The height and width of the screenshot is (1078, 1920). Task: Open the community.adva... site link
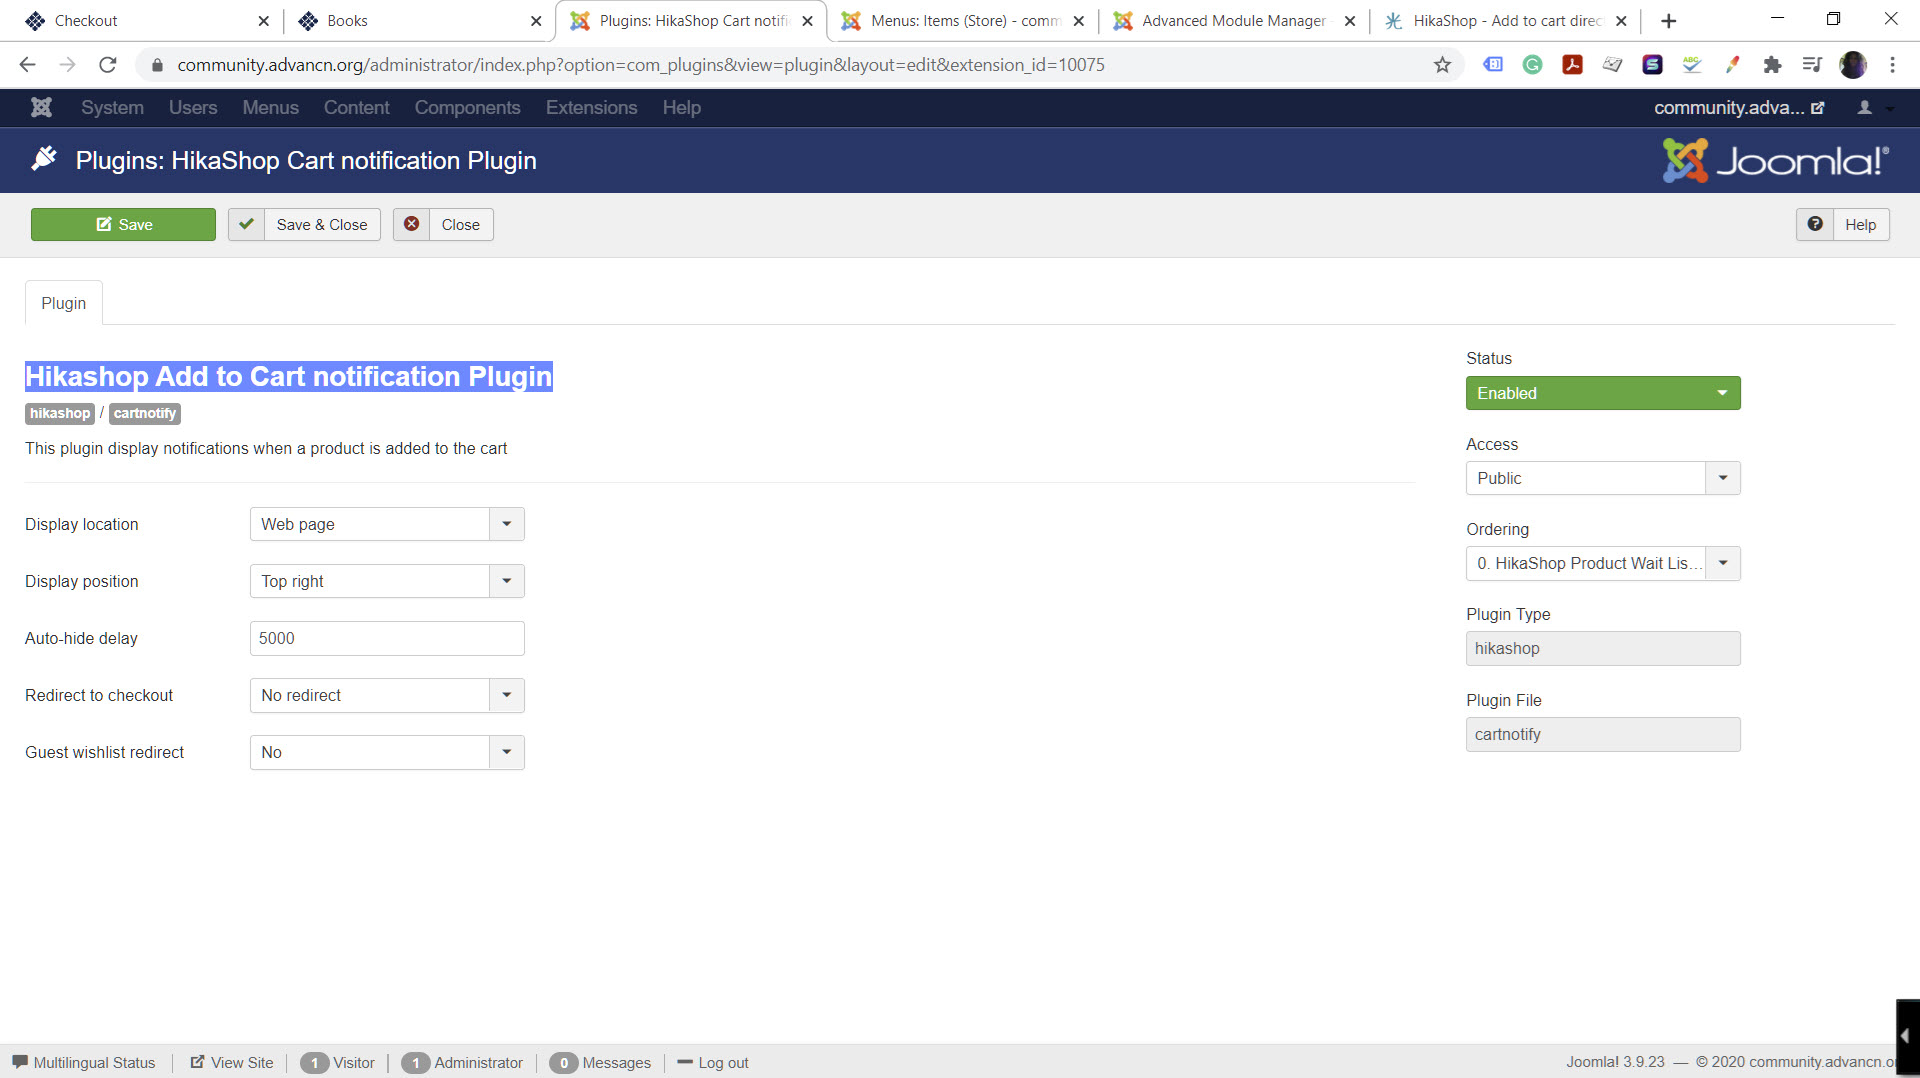(1739, 107)
